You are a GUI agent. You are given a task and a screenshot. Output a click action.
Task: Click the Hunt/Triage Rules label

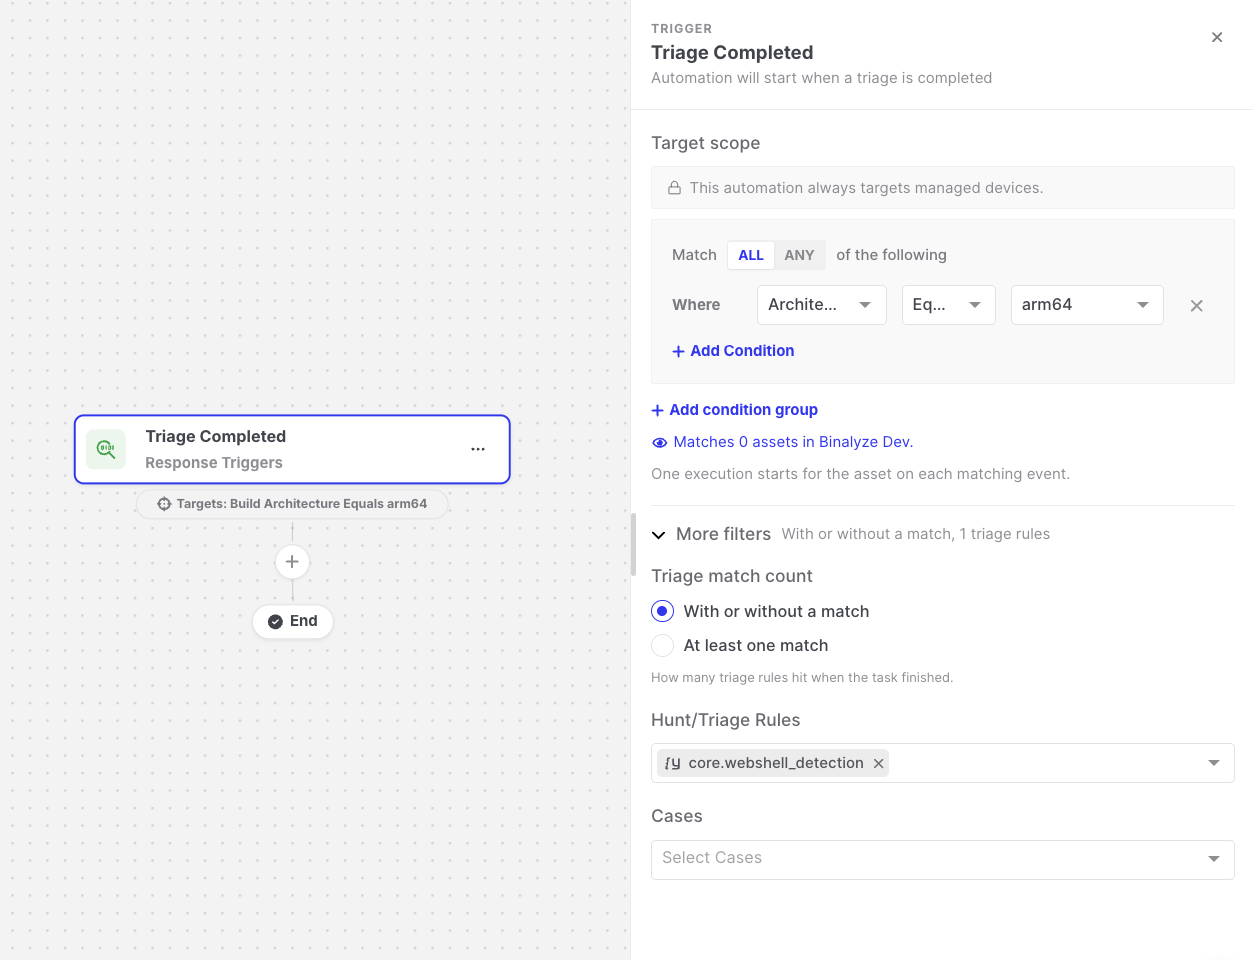[x=725, y=720]
